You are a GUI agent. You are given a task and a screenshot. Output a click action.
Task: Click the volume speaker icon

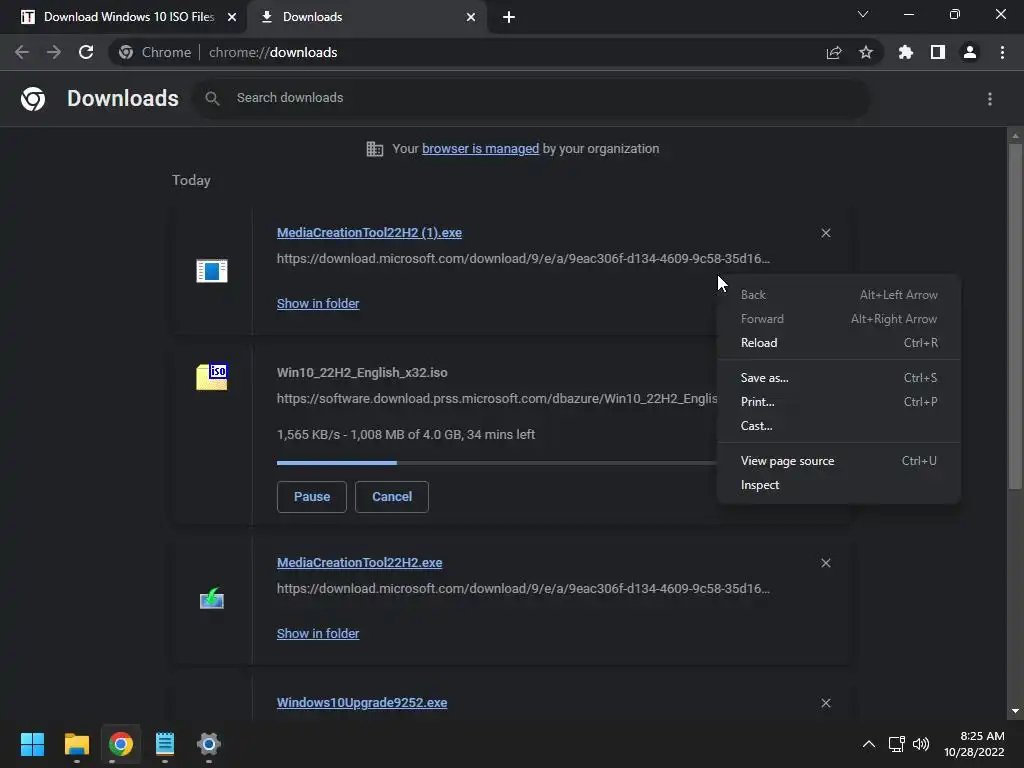point(921,744)
